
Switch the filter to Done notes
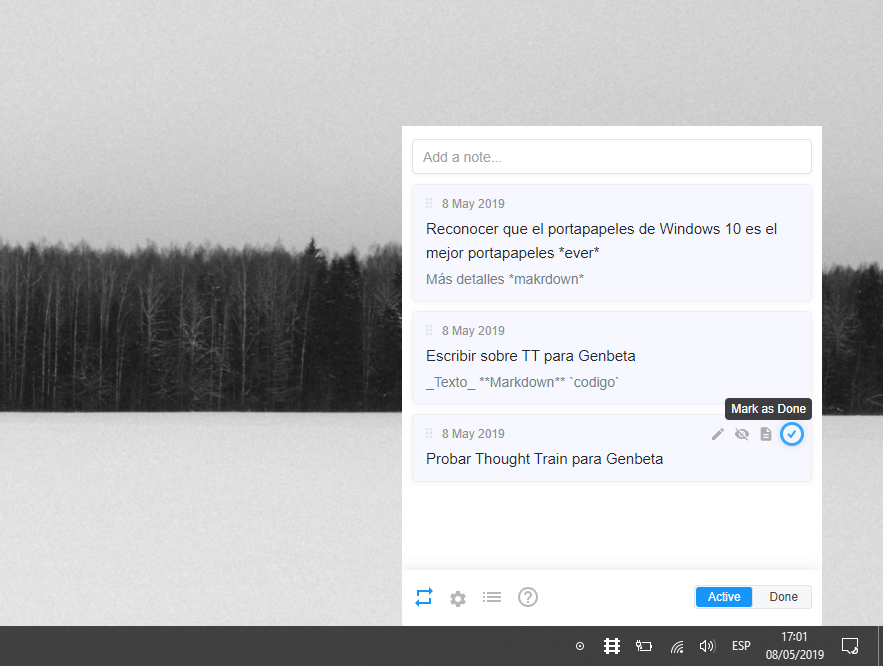(x=782, y=596)
